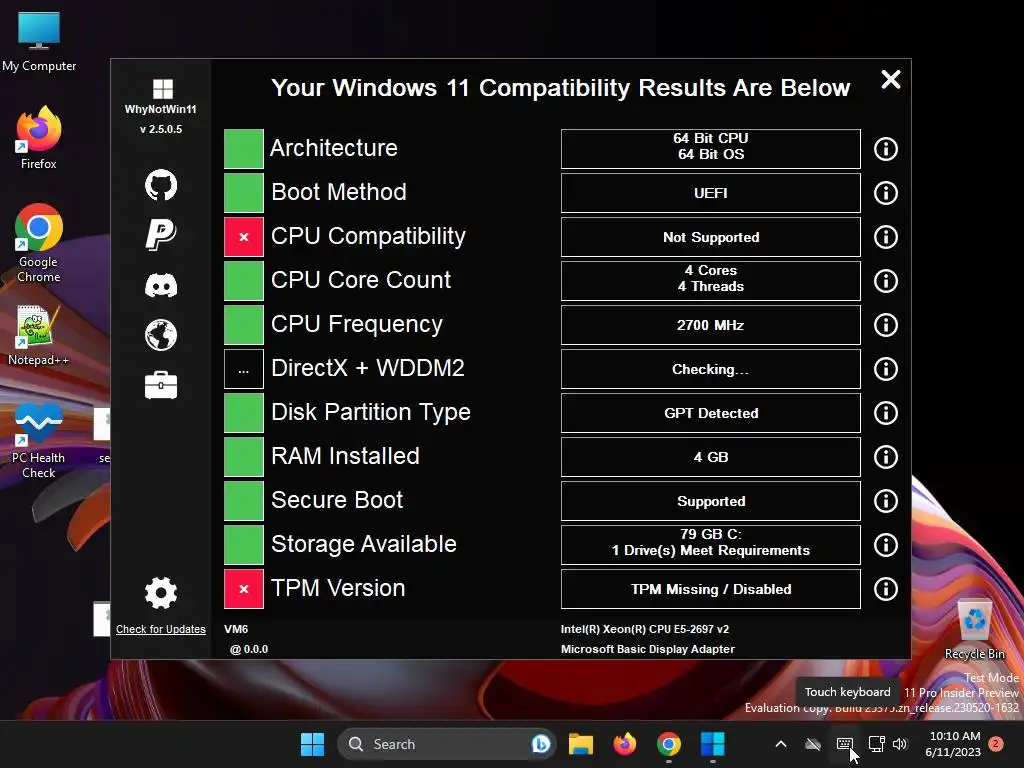Select Notepad++ desktop shortcut
This screenshot has height=768, width=1024.
(x=39, y=336)
